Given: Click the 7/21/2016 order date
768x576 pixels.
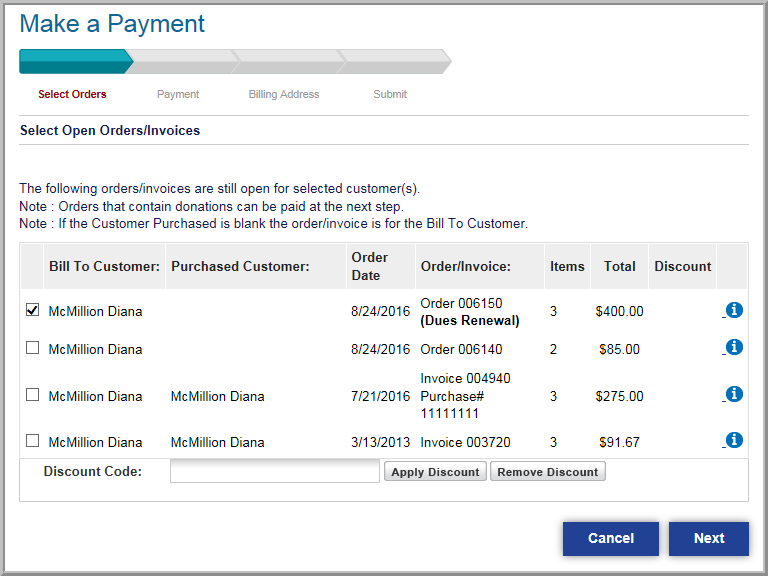Looking at the screenshot, I should (380, 396).
